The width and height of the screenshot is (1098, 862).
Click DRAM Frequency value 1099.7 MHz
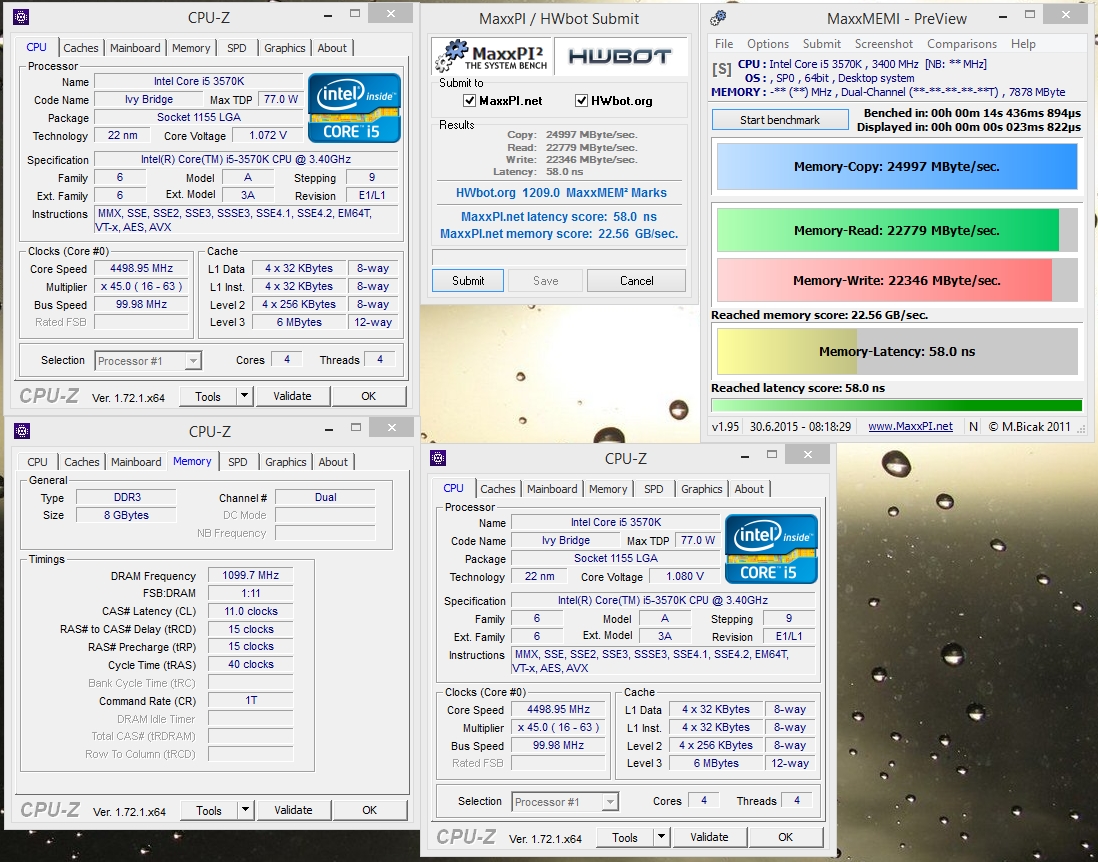tap(251, 575)
